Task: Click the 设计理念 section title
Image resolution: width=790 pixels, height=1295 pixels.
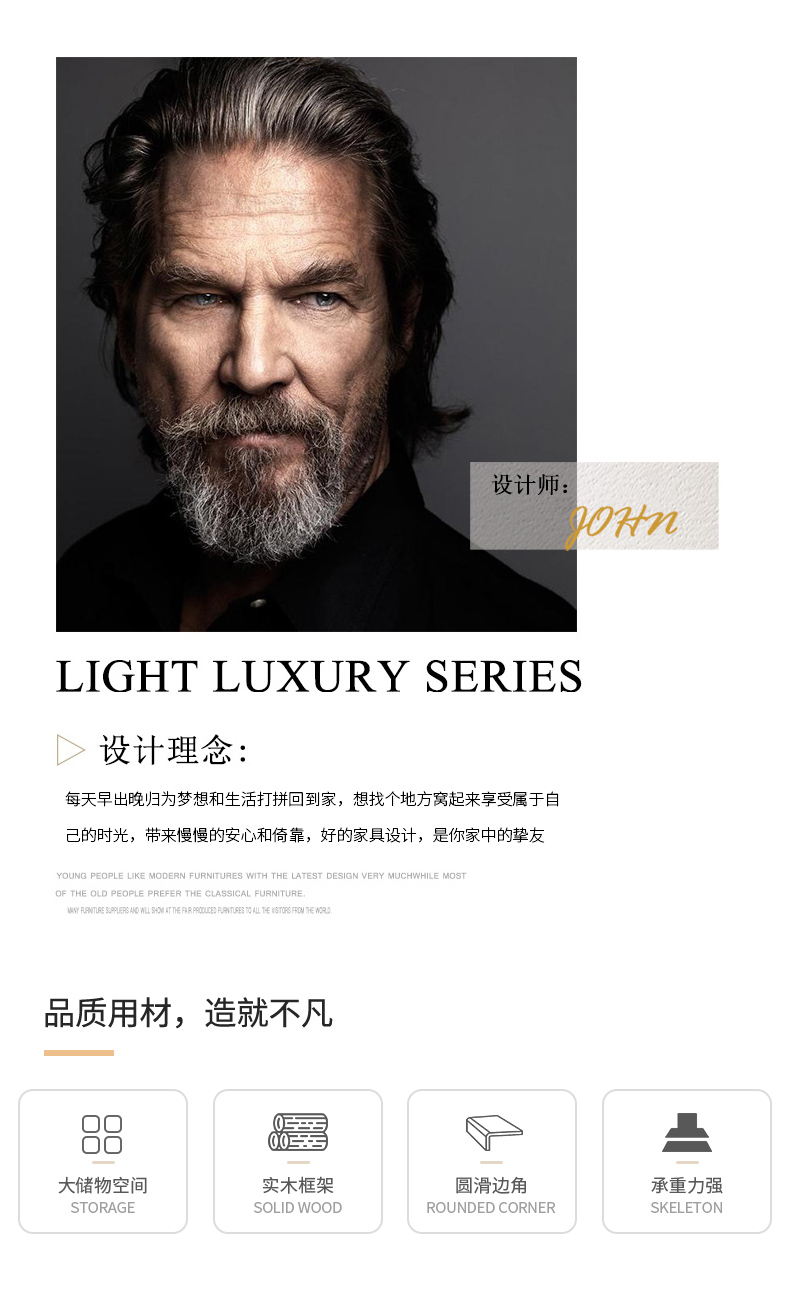Action: [174, 750]
